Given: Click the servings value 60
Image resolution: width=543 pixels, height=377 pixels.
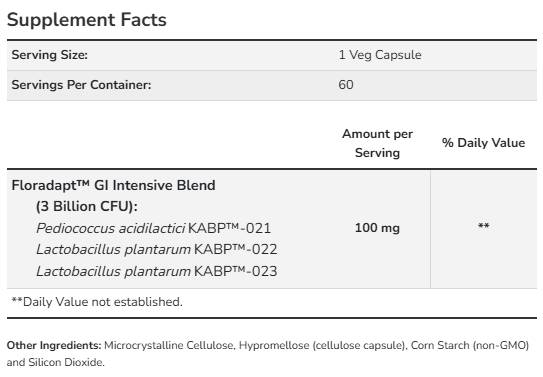Looking at the screenshot, I should point(346,85).
